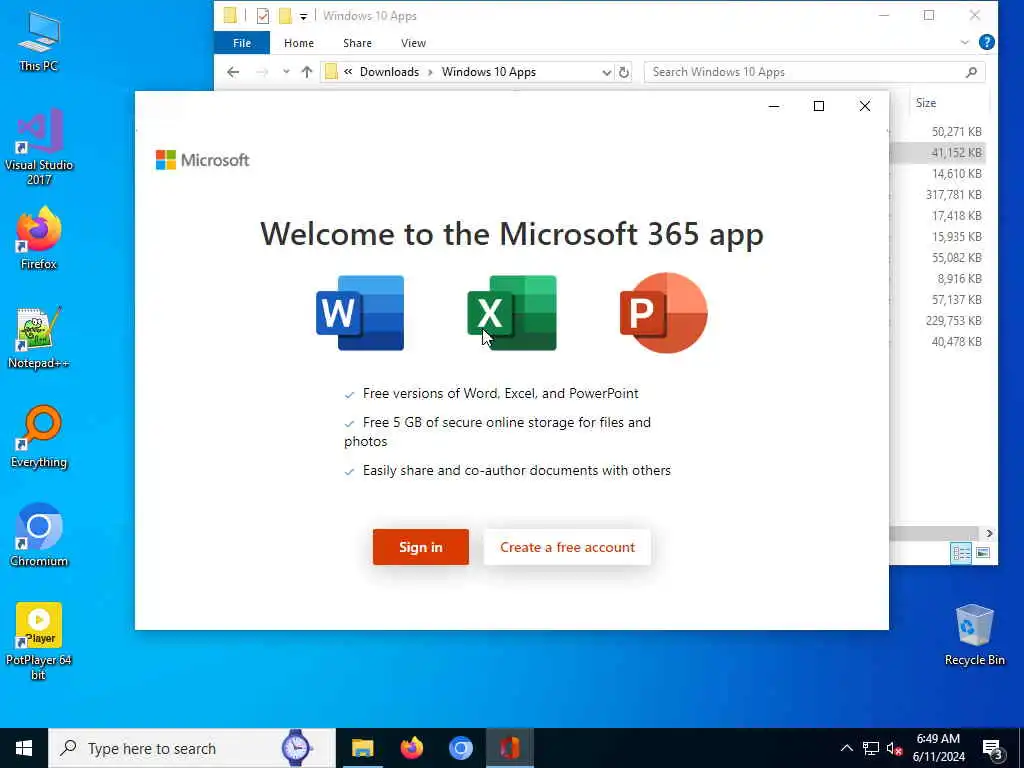
Task: Show hidden system tray icons
Action: point(846,748)
